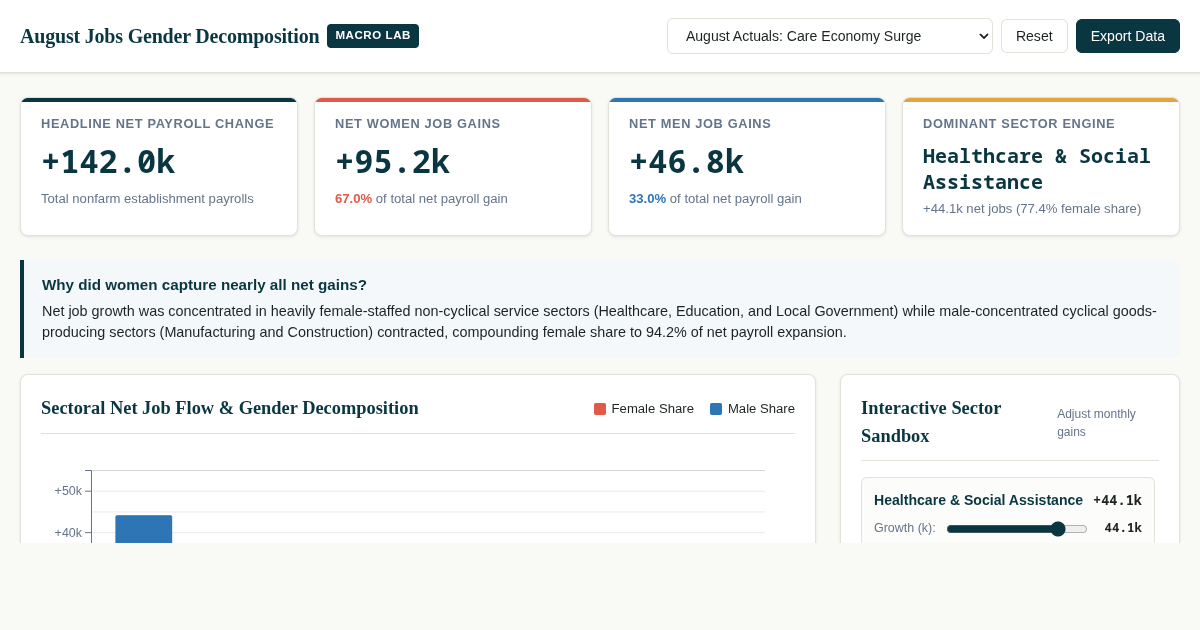Open the August Actuals scenario dropdown
This screenshot has height=630, width=1200.
830,36
